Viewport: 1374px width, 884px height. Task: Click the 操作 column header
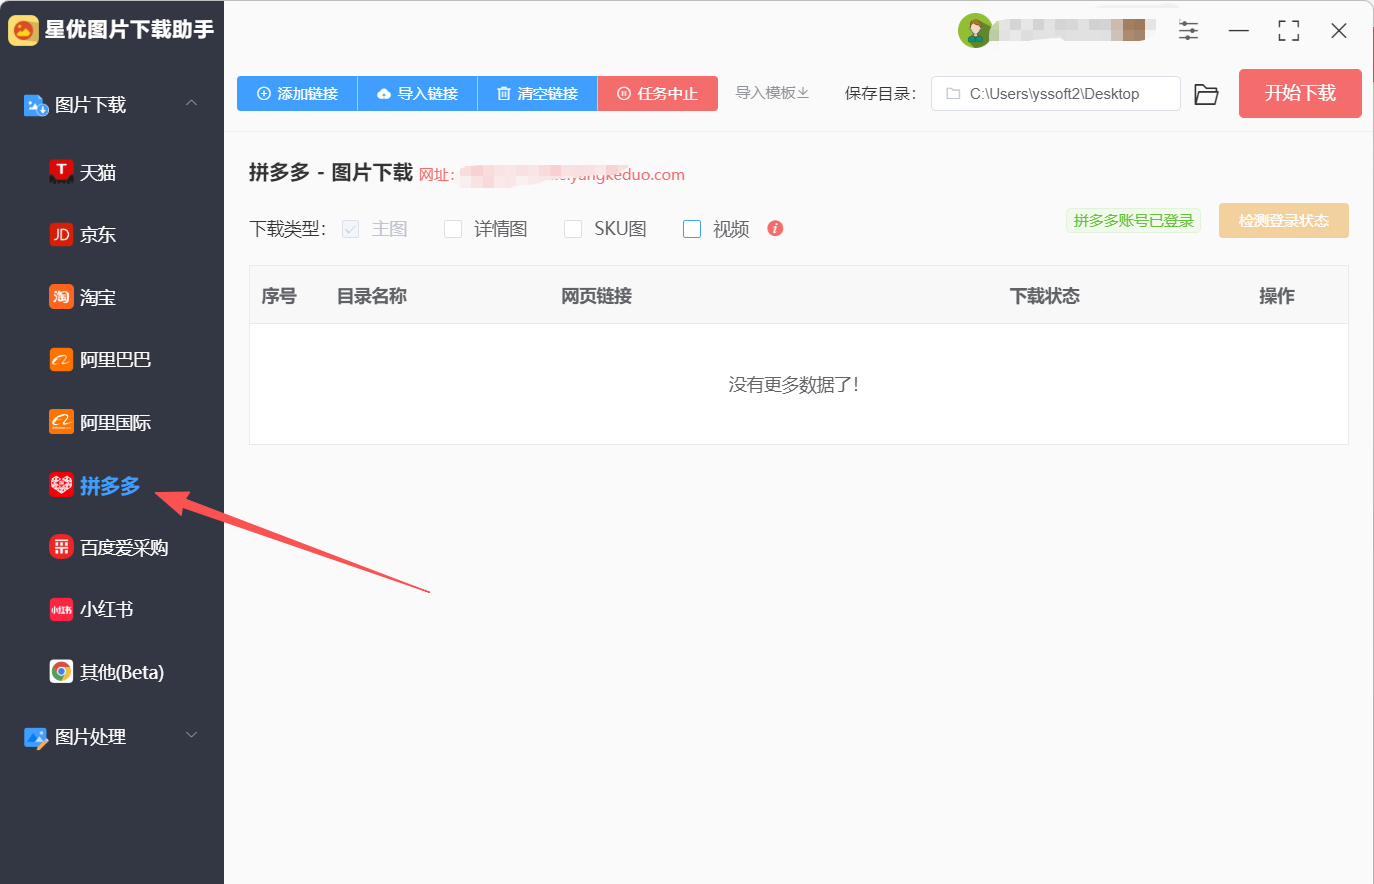[1277, 296]
